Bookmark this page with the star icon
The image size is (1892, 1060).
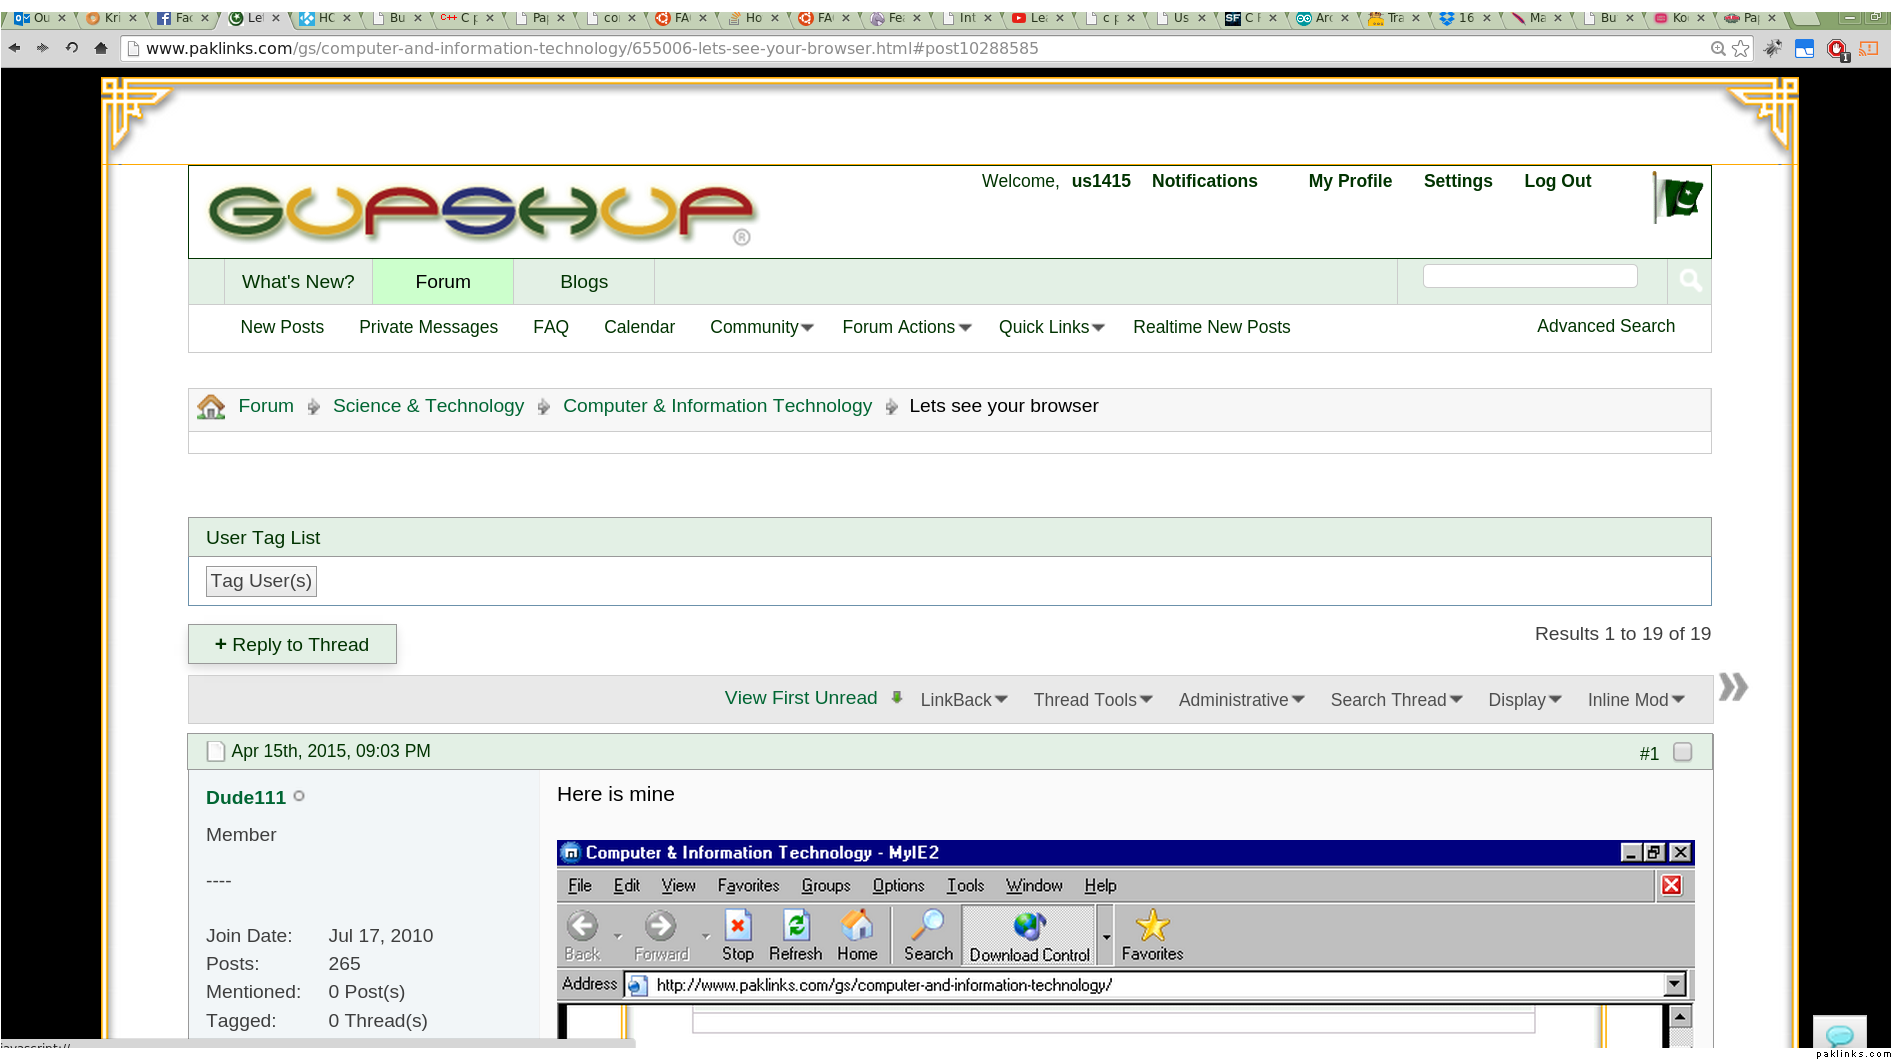tap(1741, 48)
